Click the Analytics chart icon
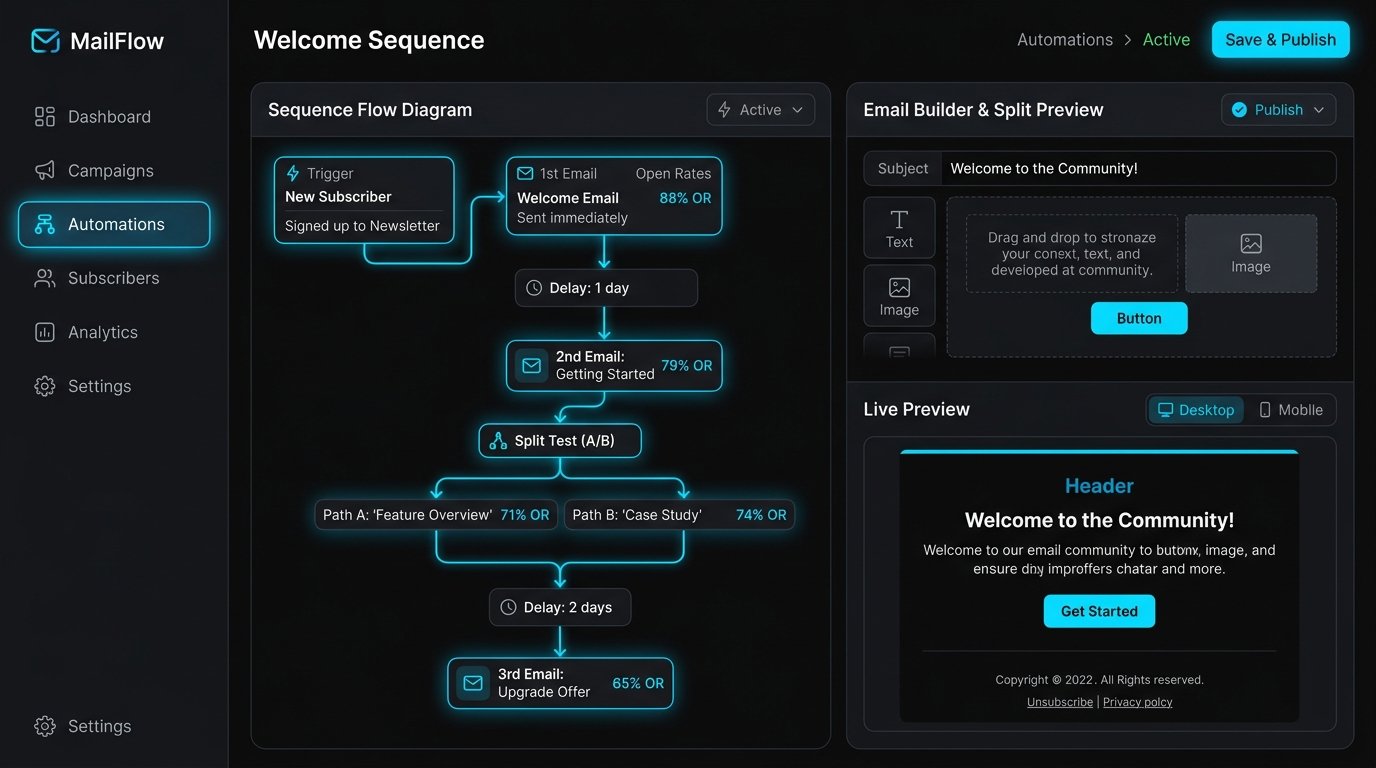Screen dimensions: 1376x768 point(45,332)
